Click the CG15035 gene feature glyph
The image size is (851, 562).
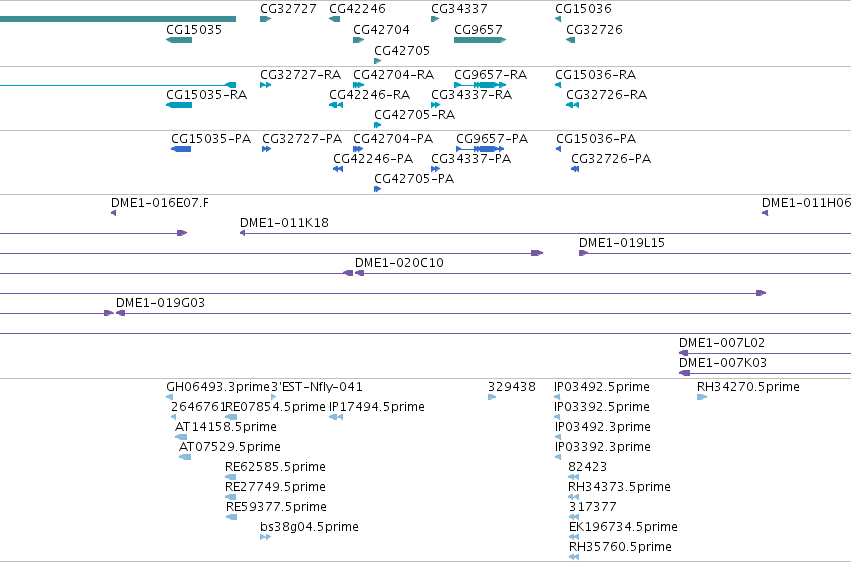point(179,40)
